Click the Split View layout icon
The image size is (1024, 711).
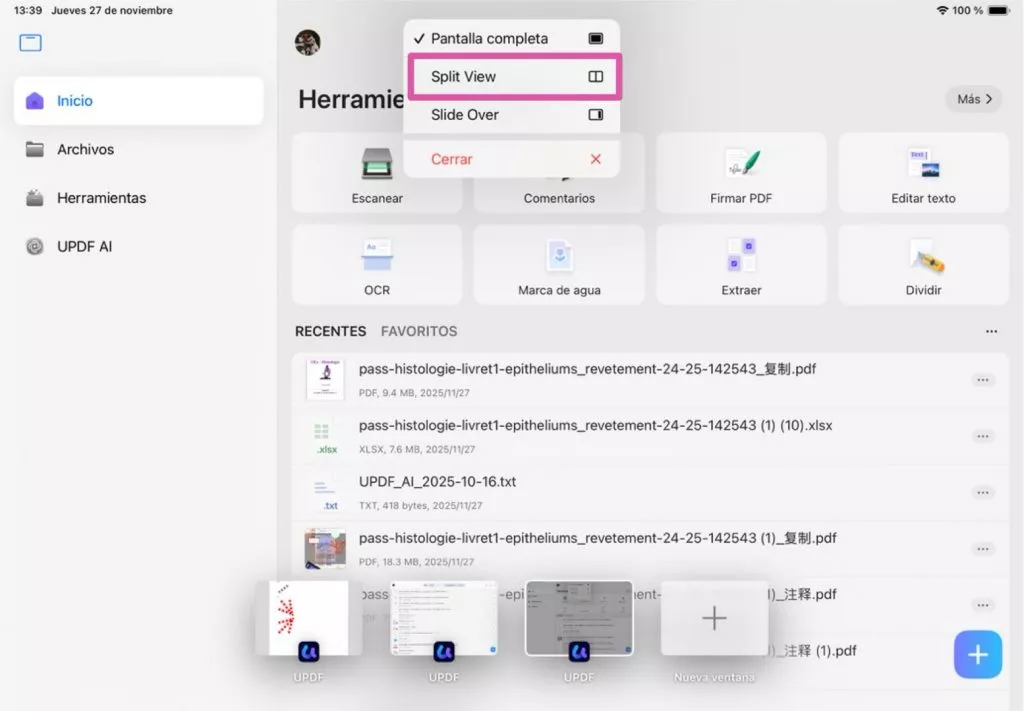[596, 76]
